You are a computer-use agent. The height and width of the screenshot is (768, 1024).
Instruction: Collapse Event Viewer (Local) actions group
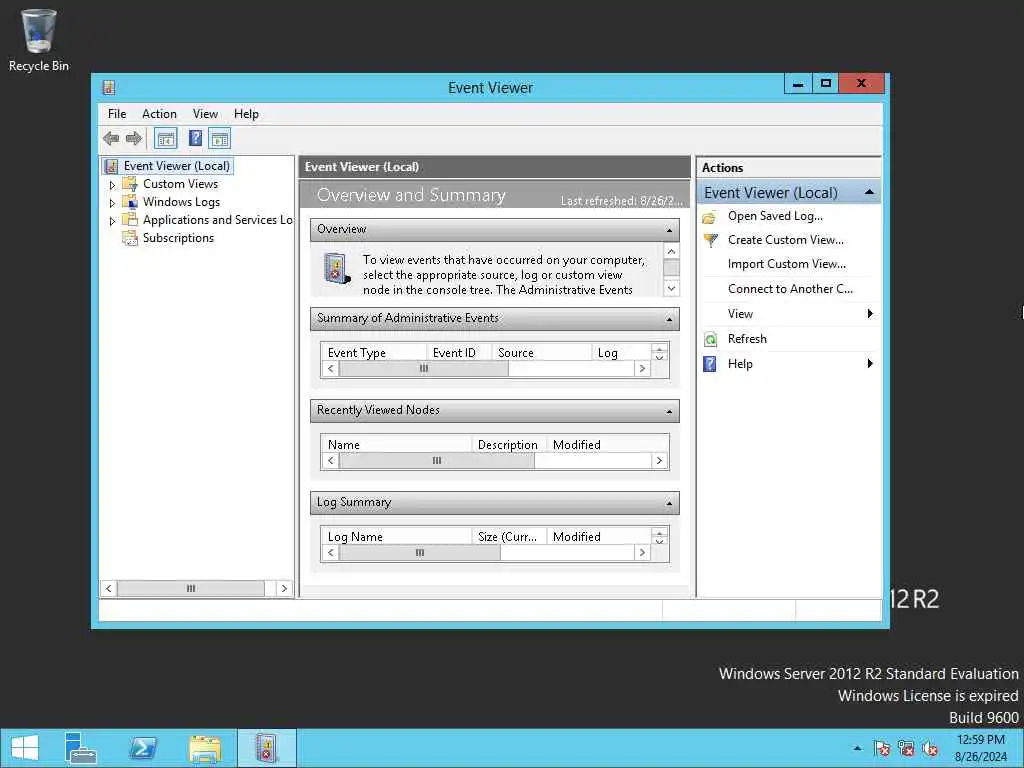pyautogui.click(x=869, y=192)
